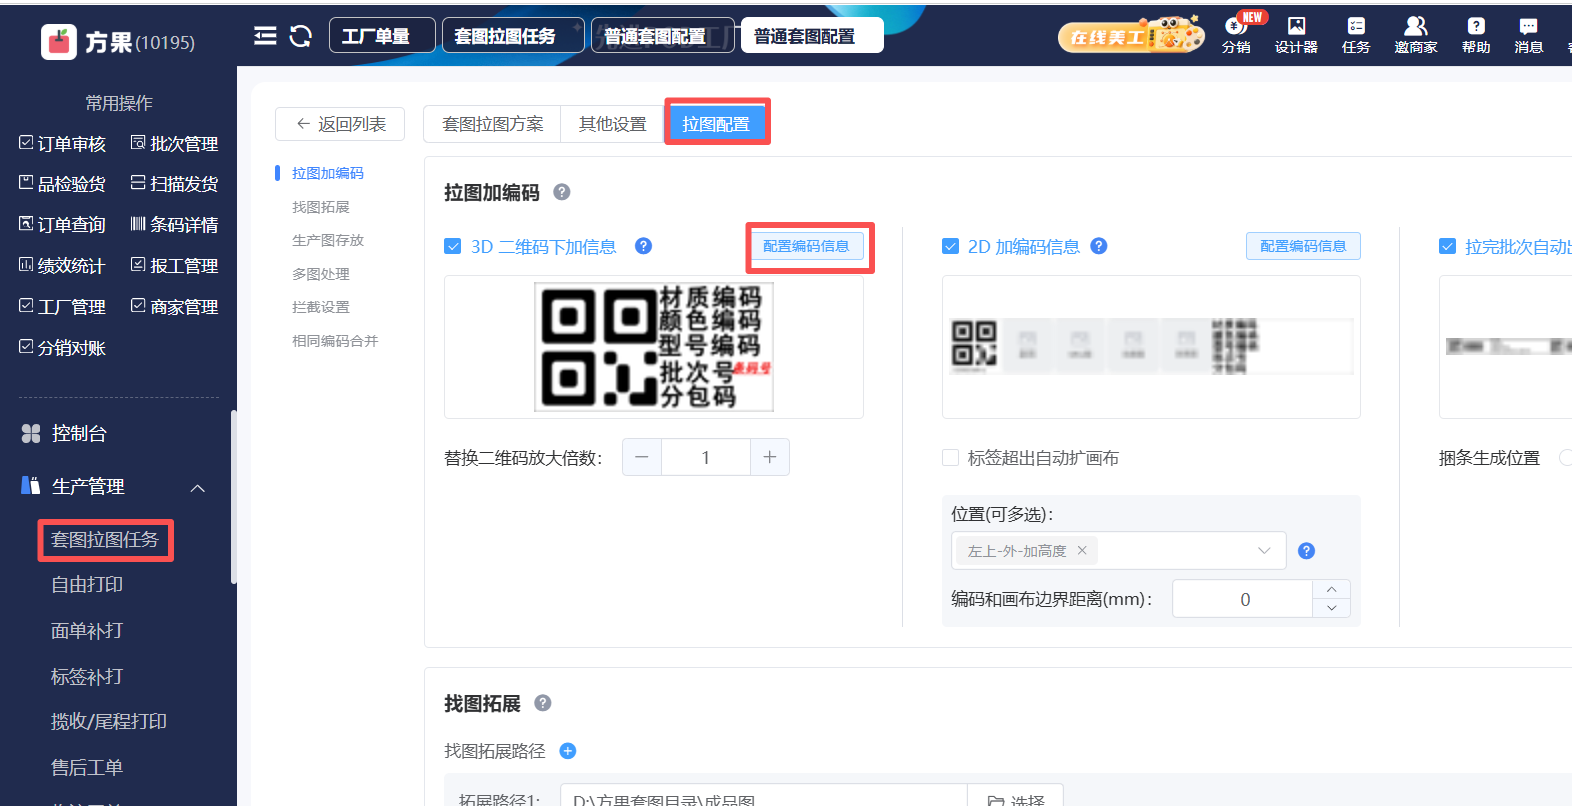Open 品检验货 shortcut

pos(62,184)
